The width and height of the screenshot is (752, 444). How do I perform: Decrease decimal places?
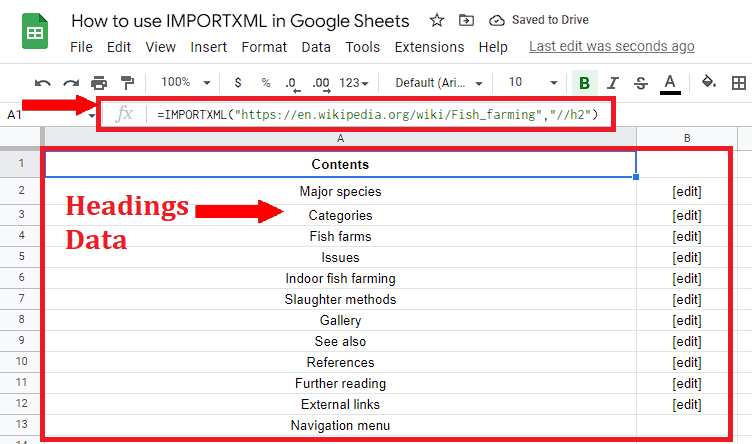292,84
